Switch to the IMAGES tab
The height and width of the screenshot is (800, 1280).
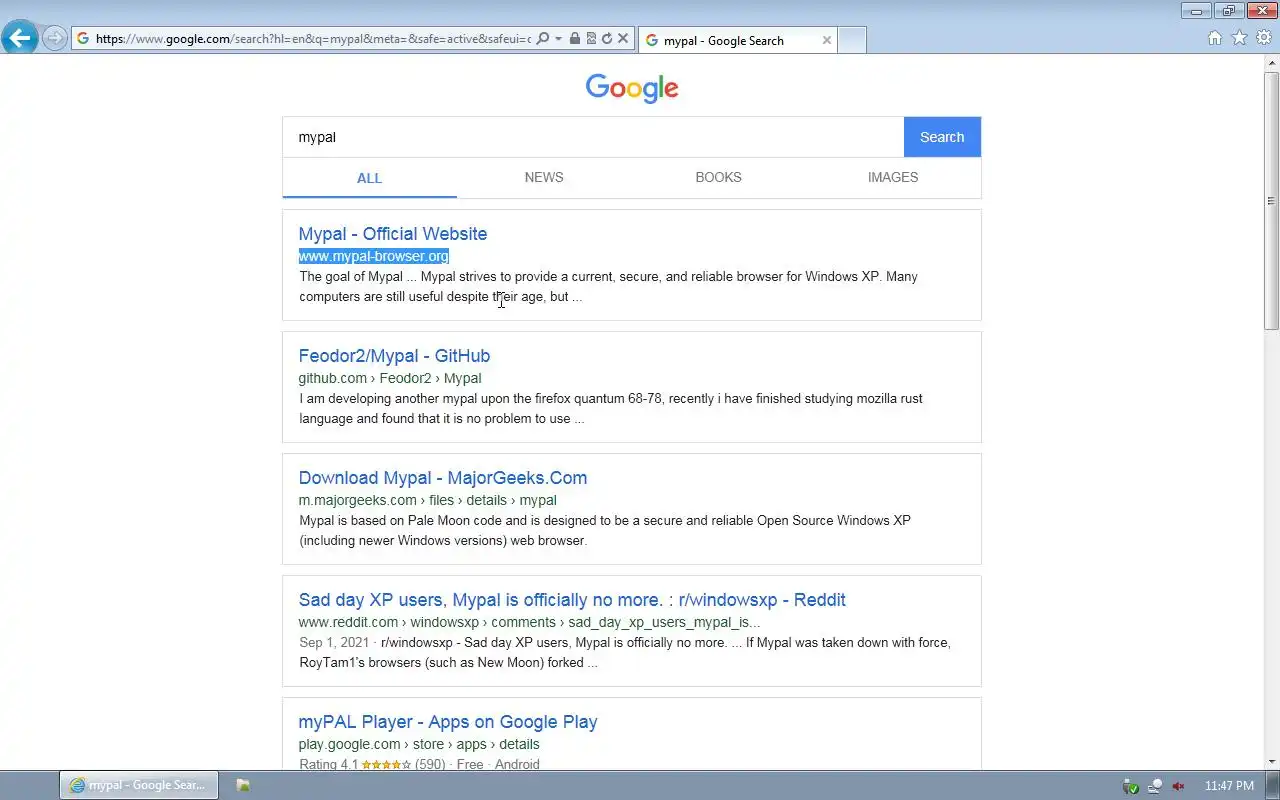[893, 177]
